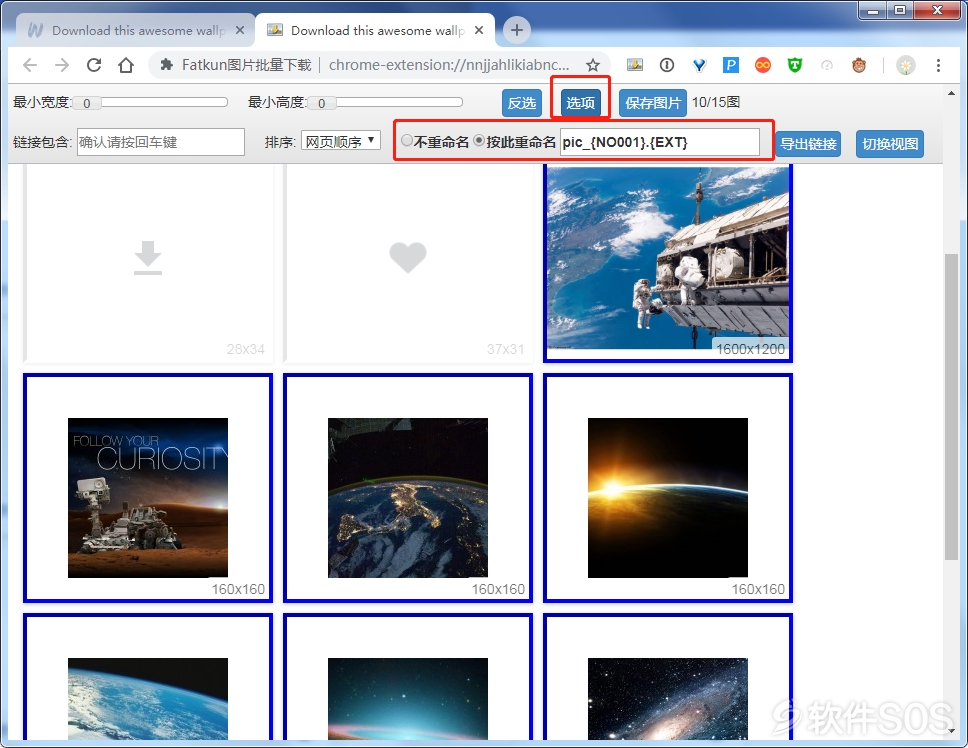This screenshot has width=968, height=748.
Task: Click the circled info extension icon
Action: (667, 65)
